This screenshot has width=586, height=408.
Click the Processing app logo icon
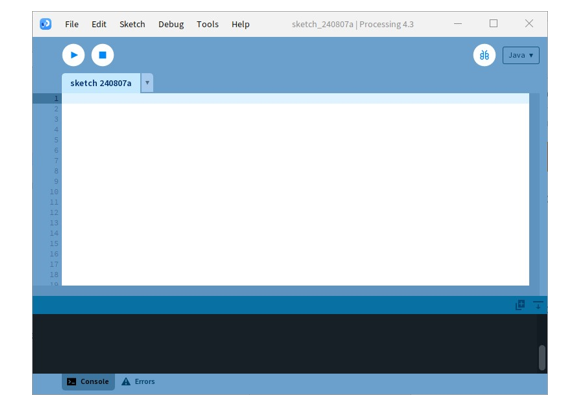46,24
